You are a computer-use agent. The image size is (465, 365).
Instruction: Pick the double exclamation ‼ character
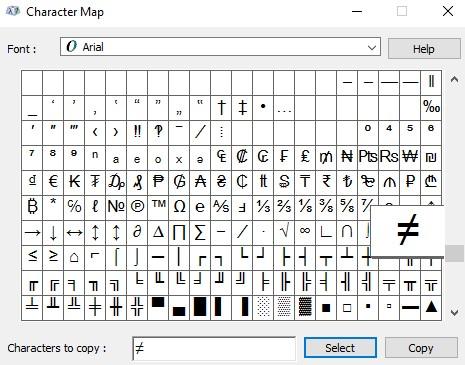coord(137,133)
